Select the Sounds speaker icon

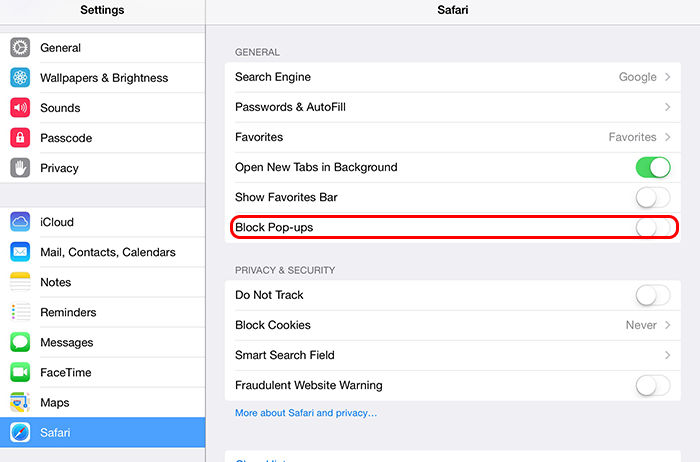point(20,108)
